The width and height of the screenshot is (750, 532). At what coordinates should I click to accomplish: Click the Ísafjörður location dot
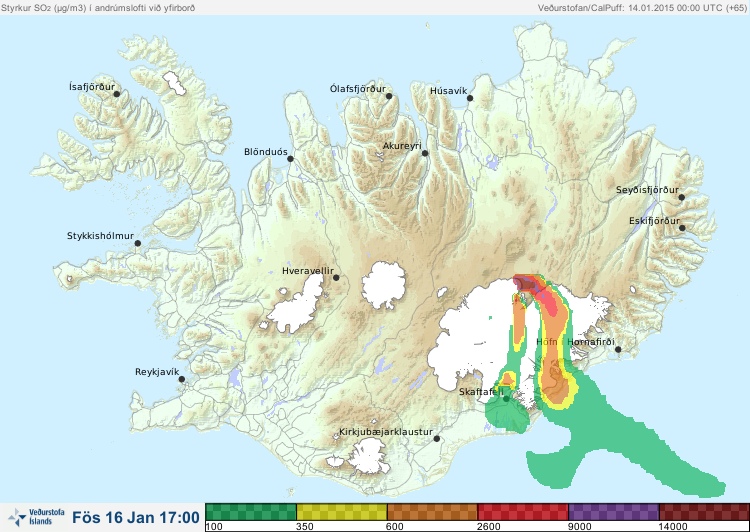point(116,94)
